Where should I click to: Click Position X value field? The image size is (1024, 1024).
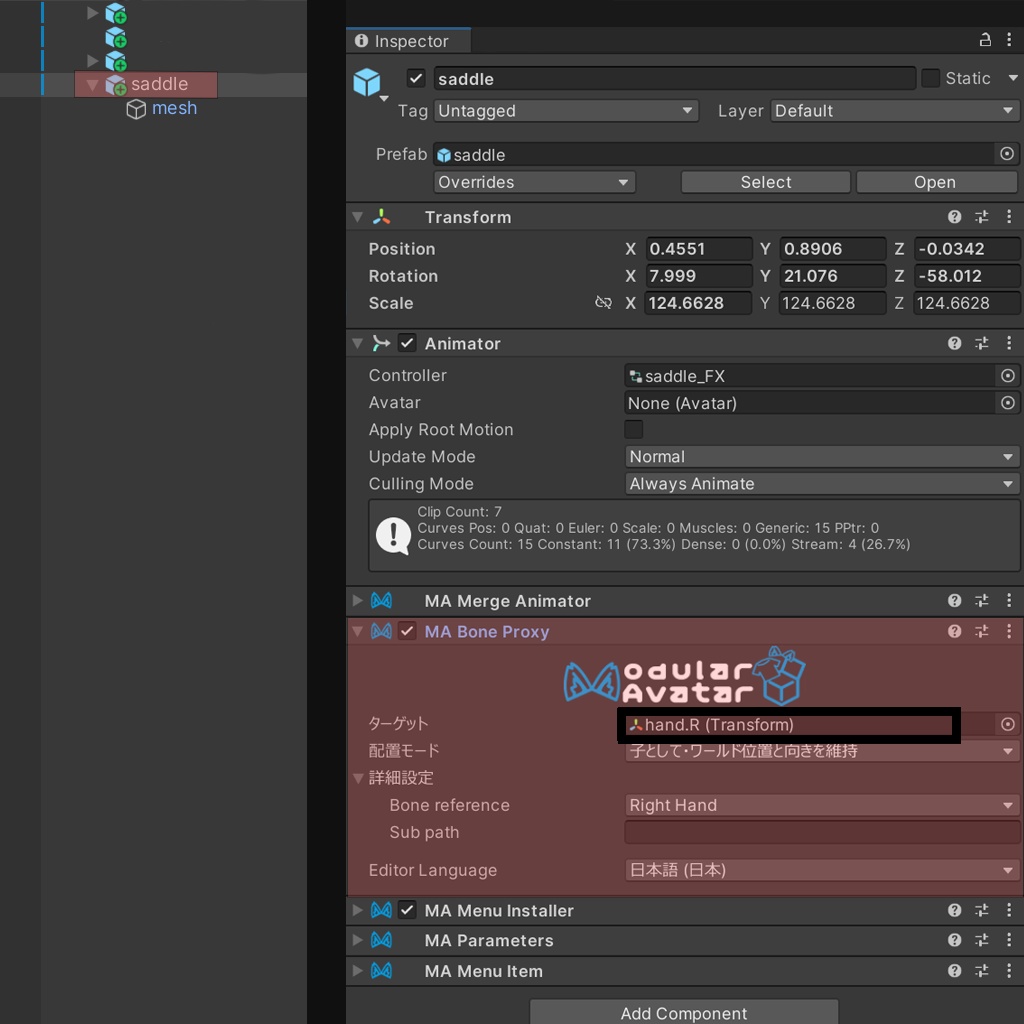point(699,249)
